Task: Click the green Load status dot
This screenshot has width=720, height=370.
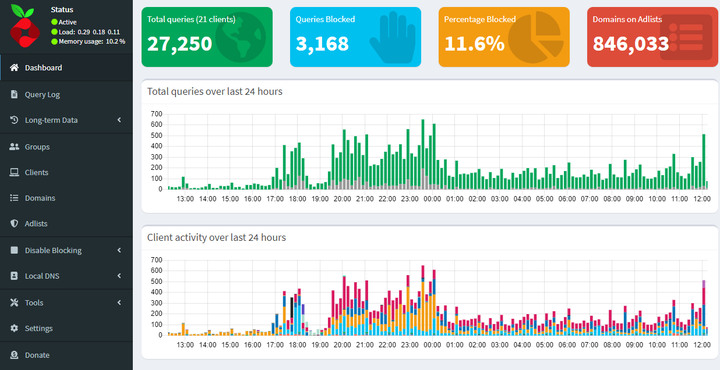Action: (55, 32)
